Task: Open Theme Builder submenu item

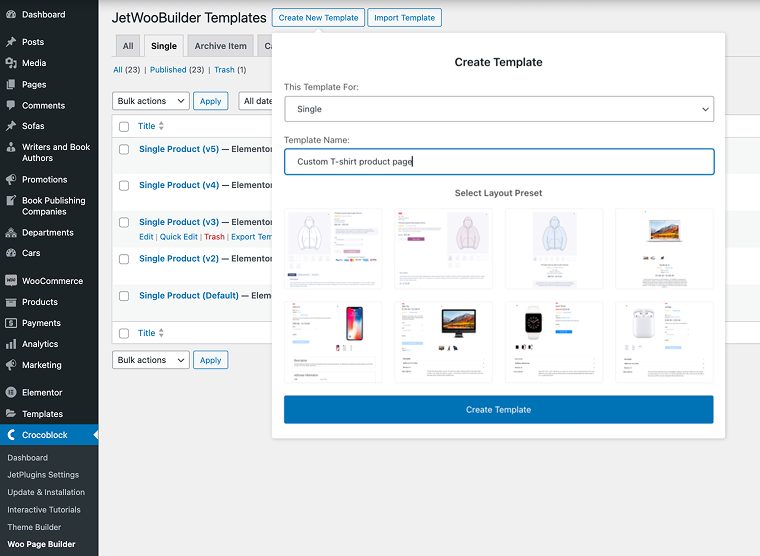Action: [x=34, y=527]
